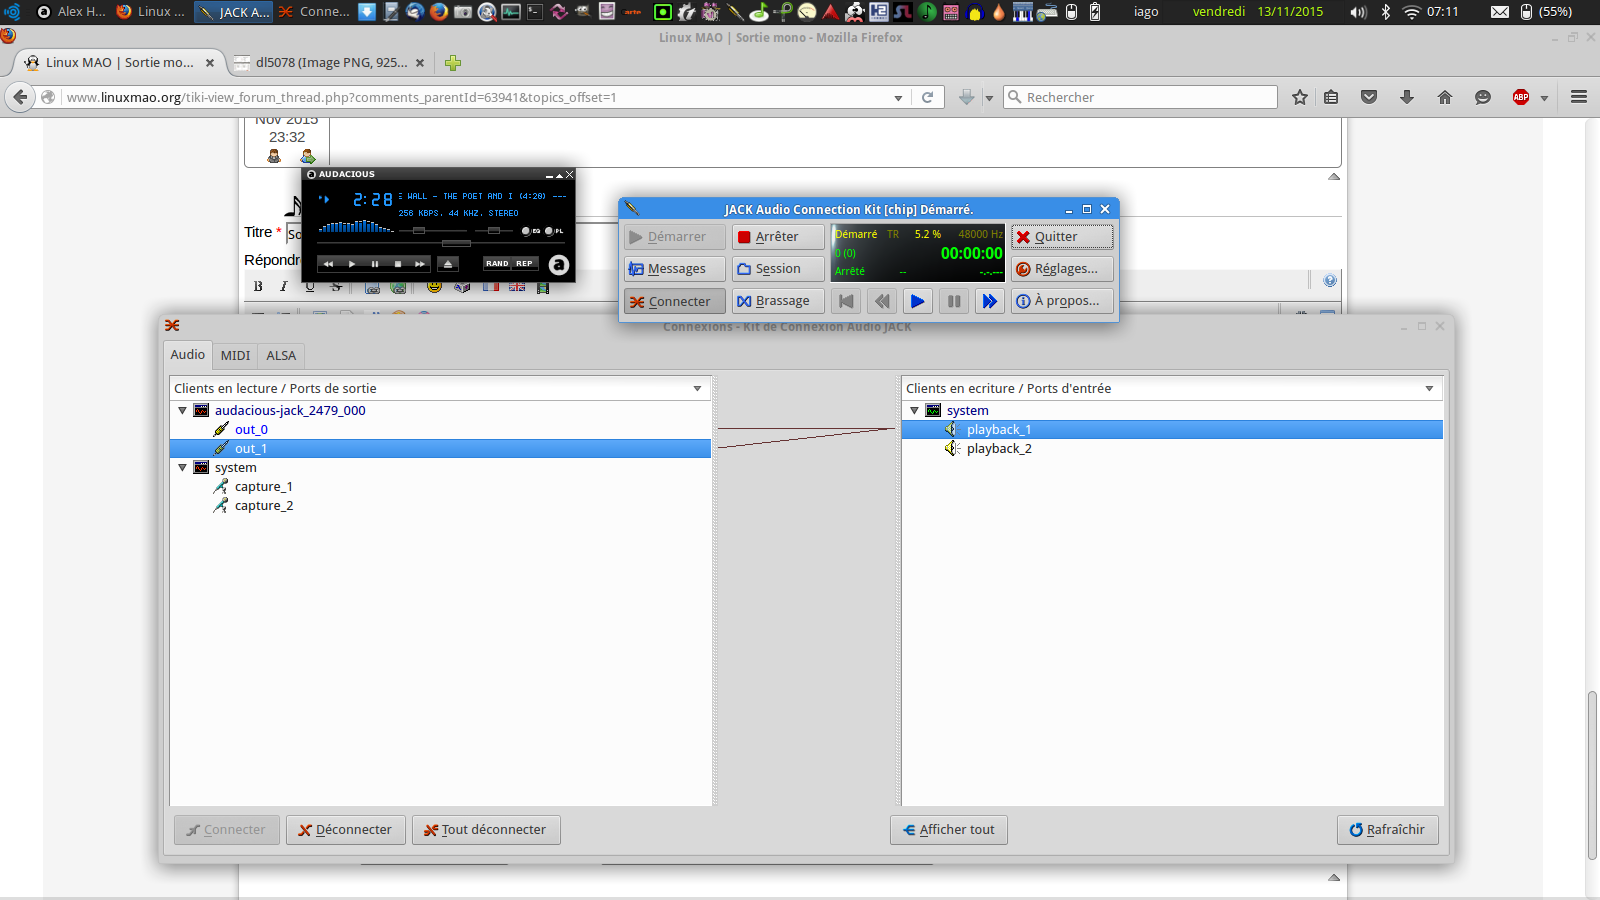Select the out_0 output port

coord(251,430)
